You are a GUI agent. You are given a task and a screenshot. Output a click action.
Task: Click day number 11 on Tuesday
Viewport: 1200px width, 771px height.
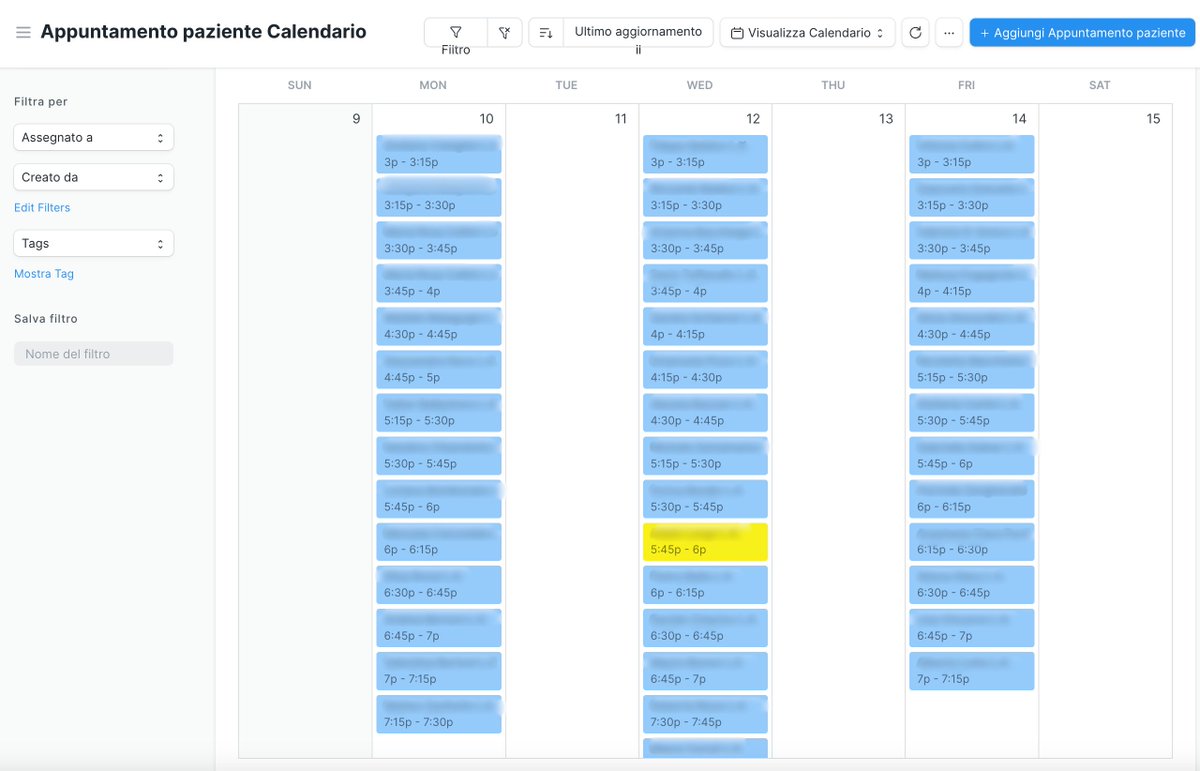620,119
